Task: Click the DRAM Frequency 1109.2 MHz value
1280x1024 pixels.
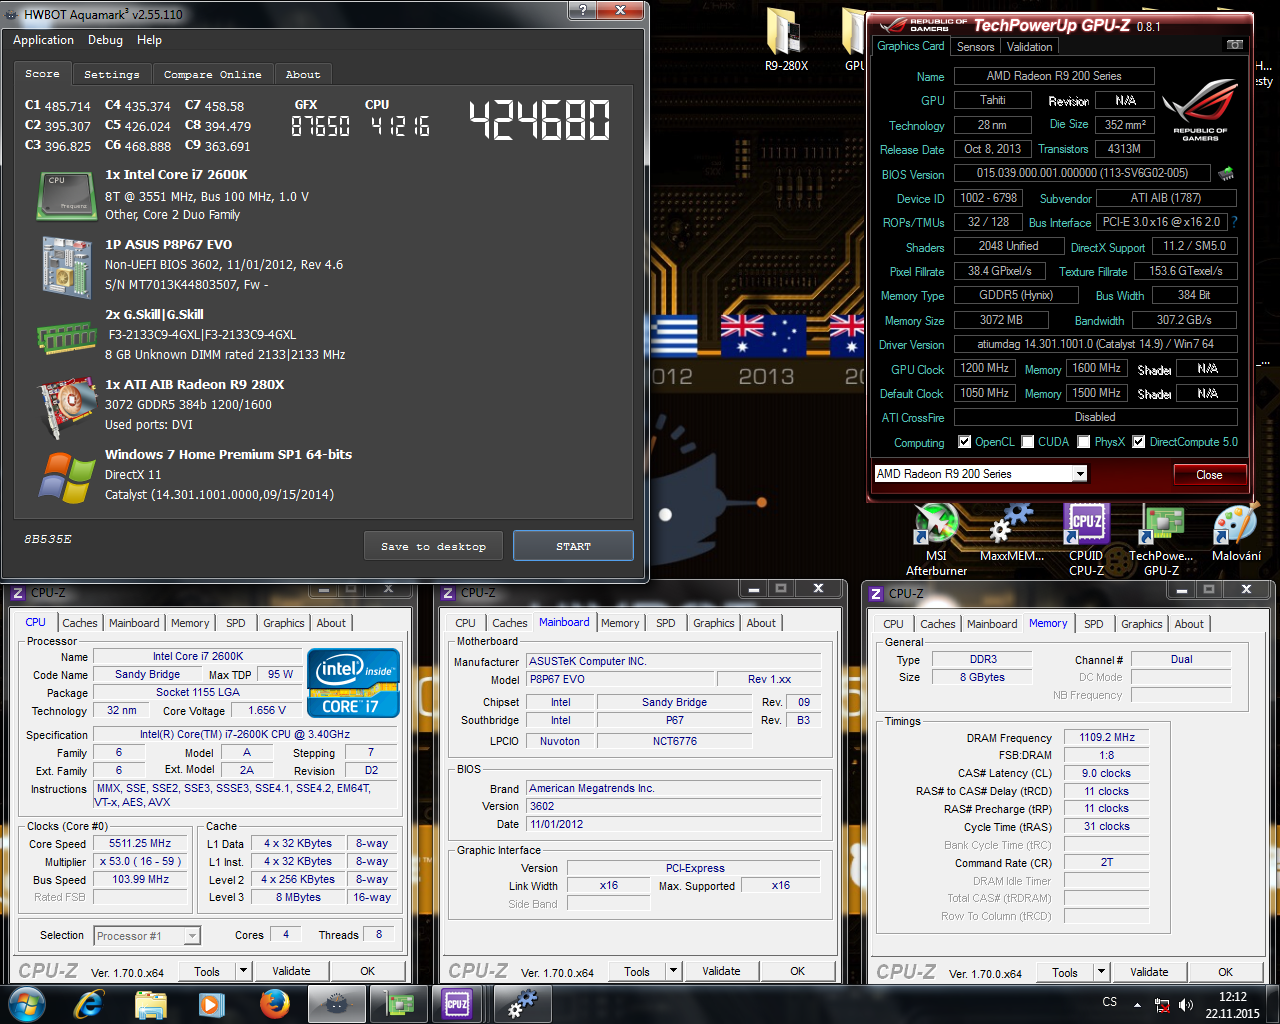Action: (x=1107, y=737)
